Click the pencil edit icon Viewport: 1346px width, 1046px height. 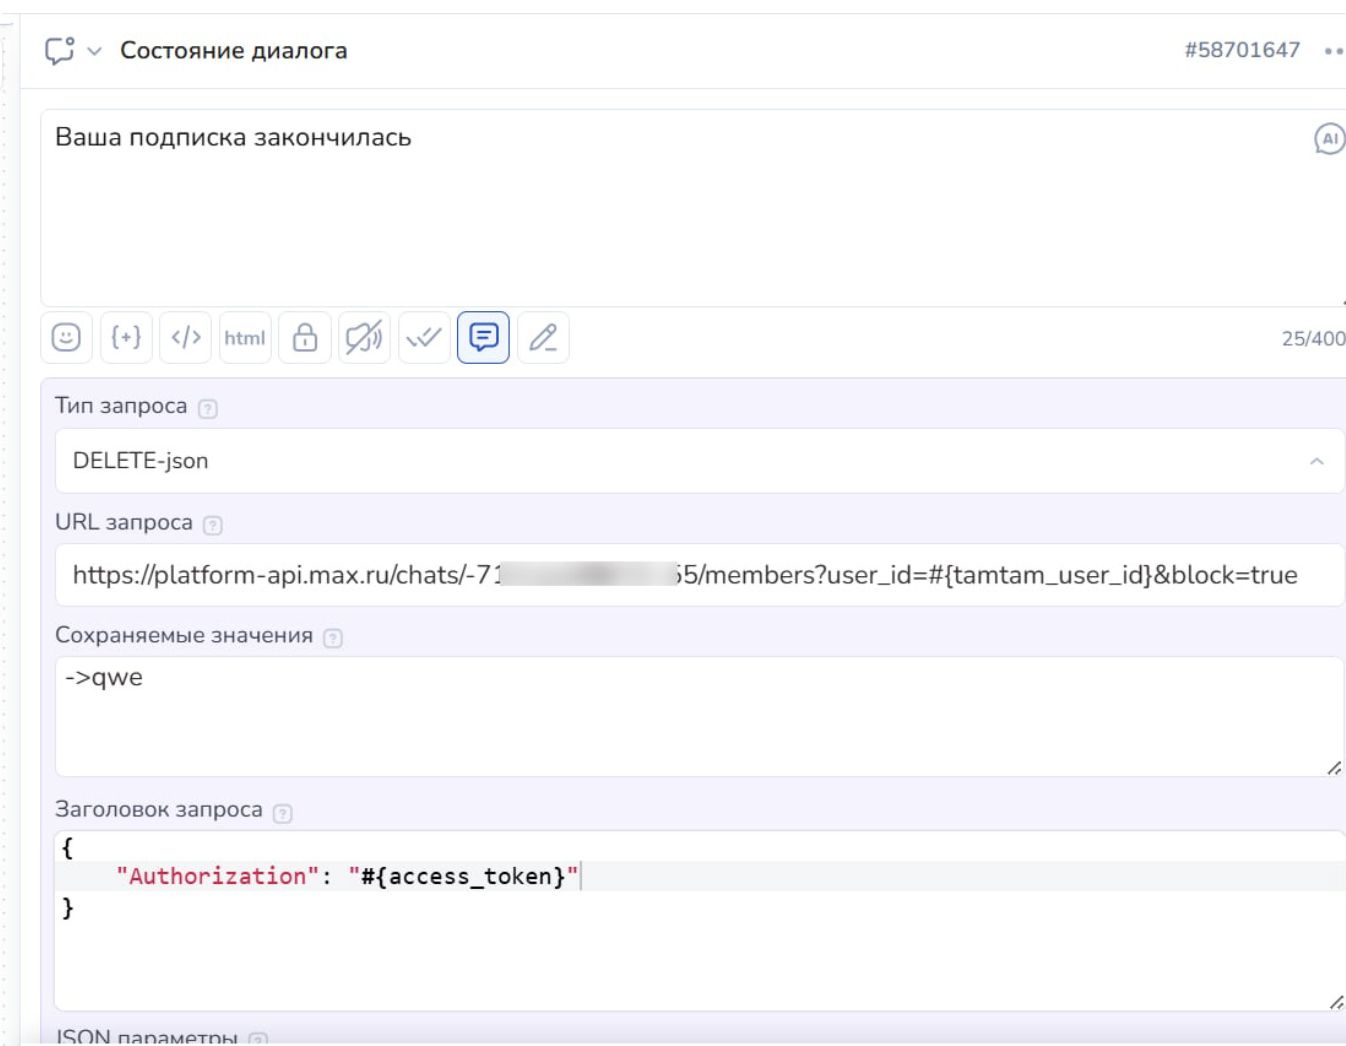click(543, 338)
